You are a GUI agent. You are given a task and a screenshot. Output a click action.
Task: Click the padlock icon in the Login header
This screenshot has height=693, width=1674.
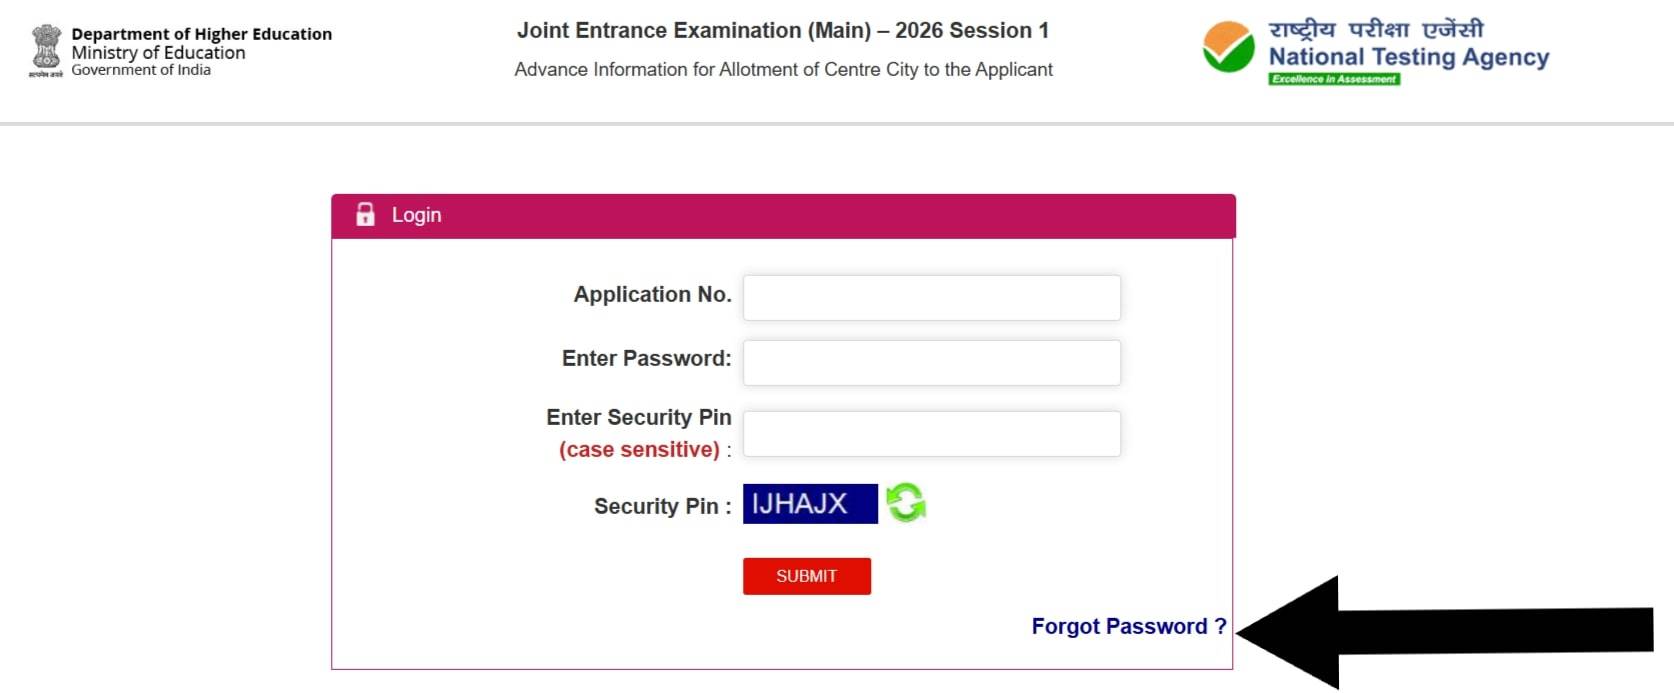pyautogui.click(x=365, y=213)
